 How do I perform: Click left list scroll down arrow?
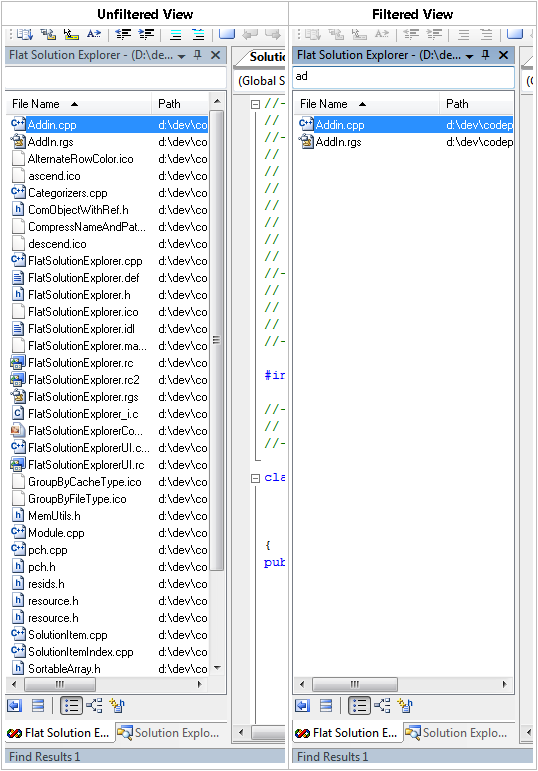pyautogui.click(x=217, y=668)
